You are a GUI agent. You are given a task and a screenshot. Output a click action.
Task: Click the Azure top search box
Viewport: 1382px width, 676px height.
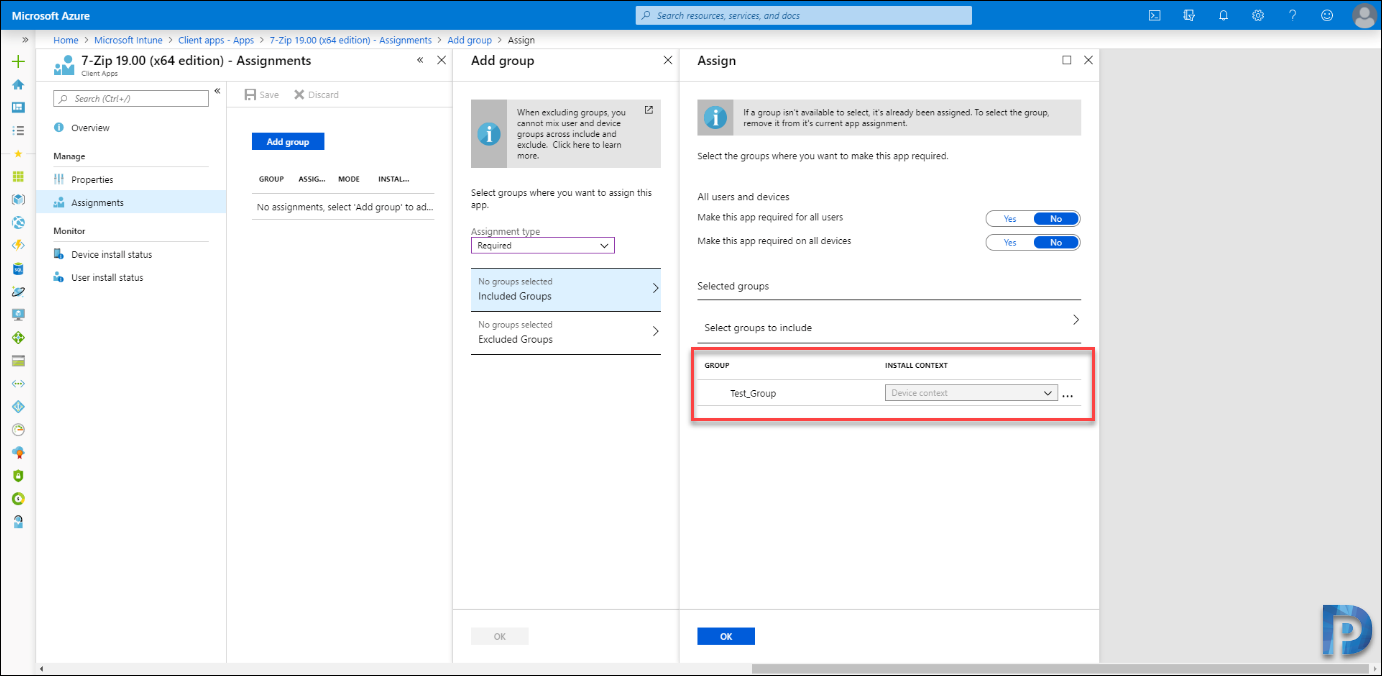pos(804,15)
